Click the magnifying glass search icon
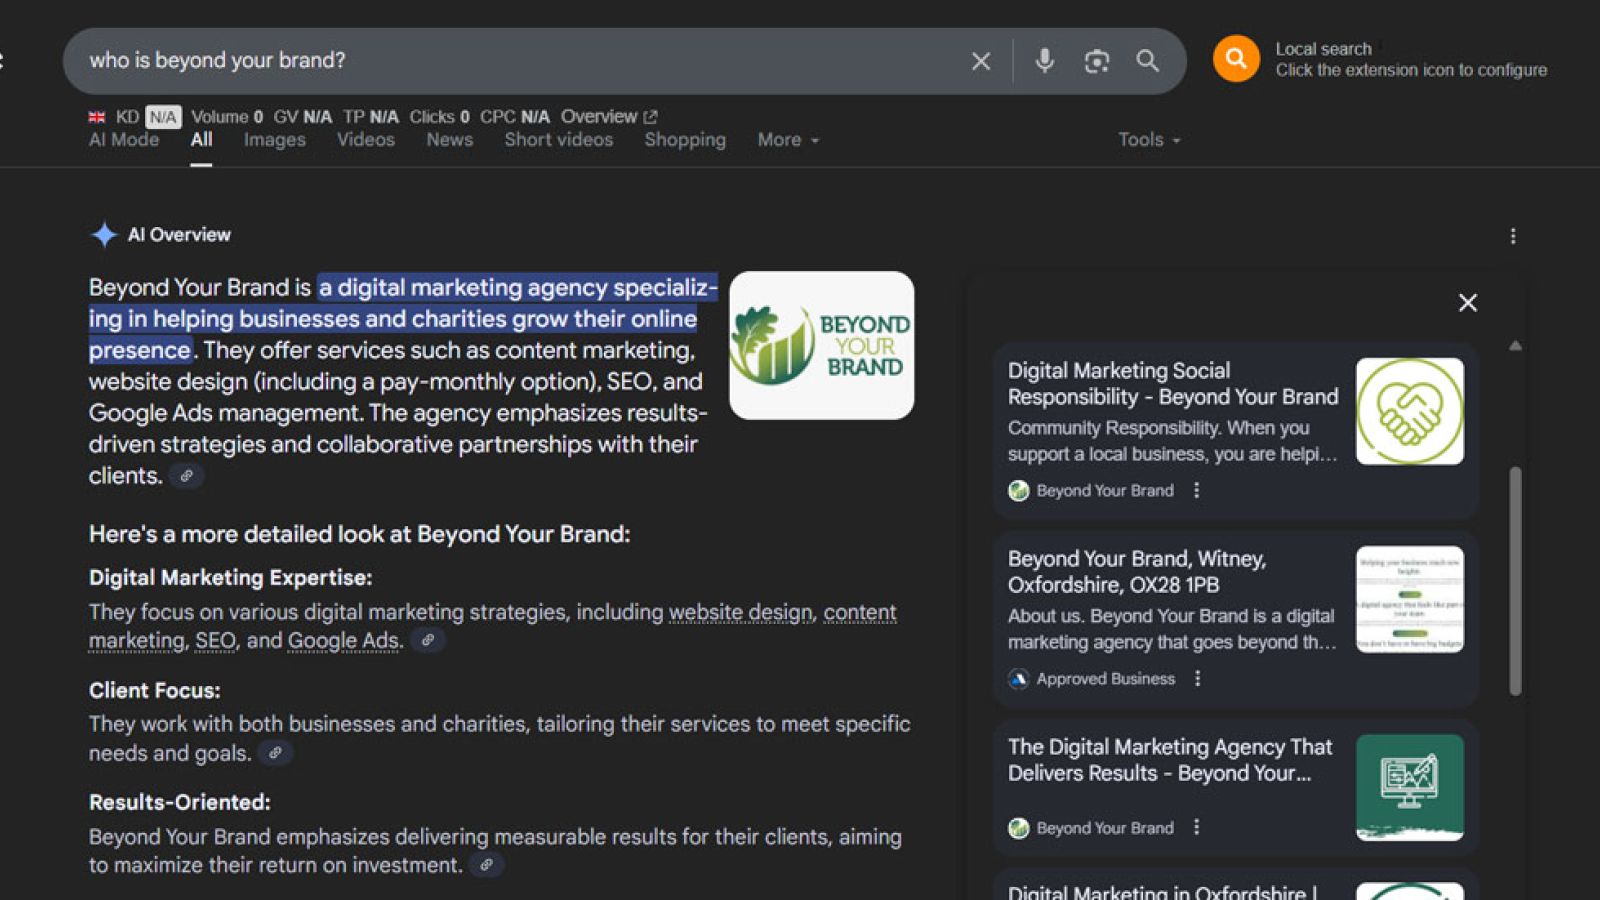 pos(1148,61)
